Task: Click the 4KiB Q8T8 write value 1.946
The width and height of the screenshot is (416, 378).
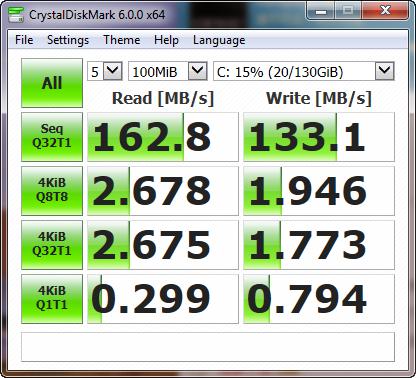Action: 319,191
